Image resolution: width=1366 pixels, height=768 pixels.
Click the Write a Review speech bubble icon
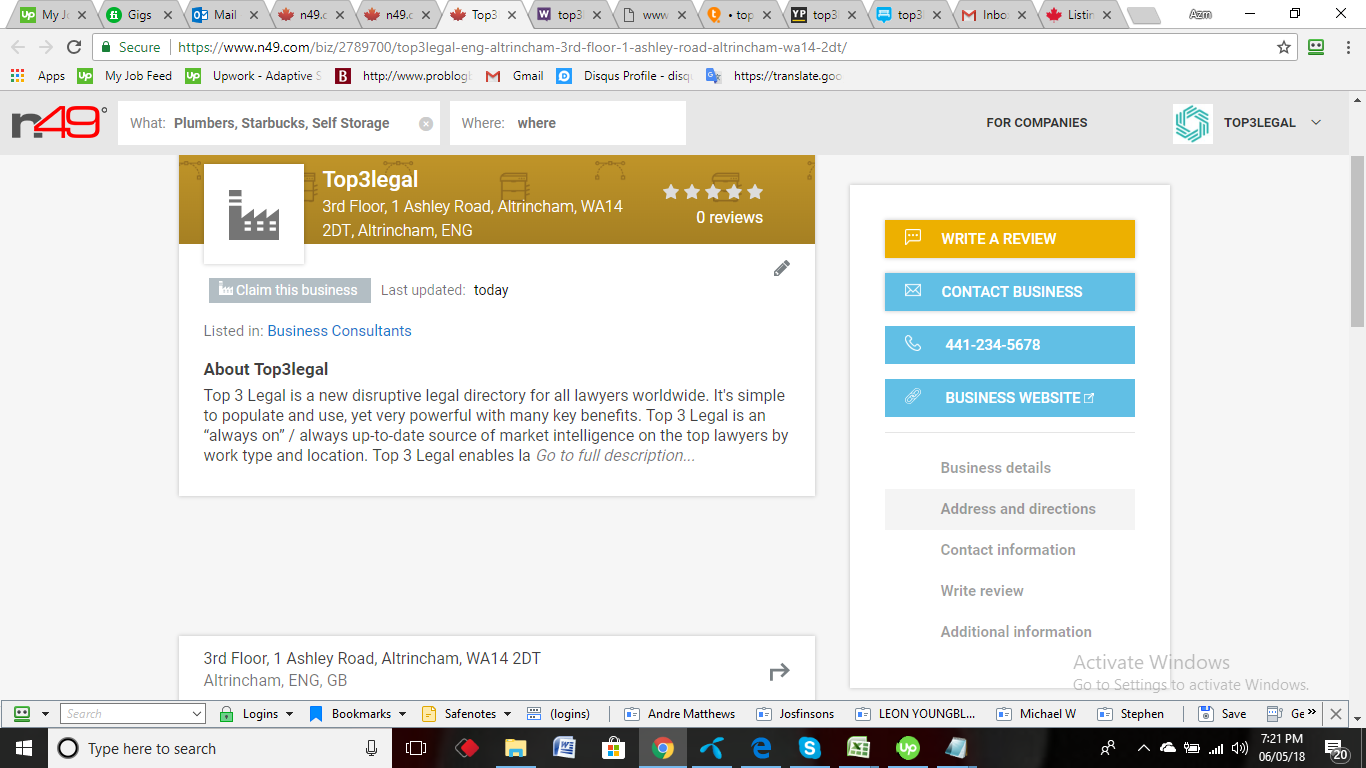coord(911,239)
